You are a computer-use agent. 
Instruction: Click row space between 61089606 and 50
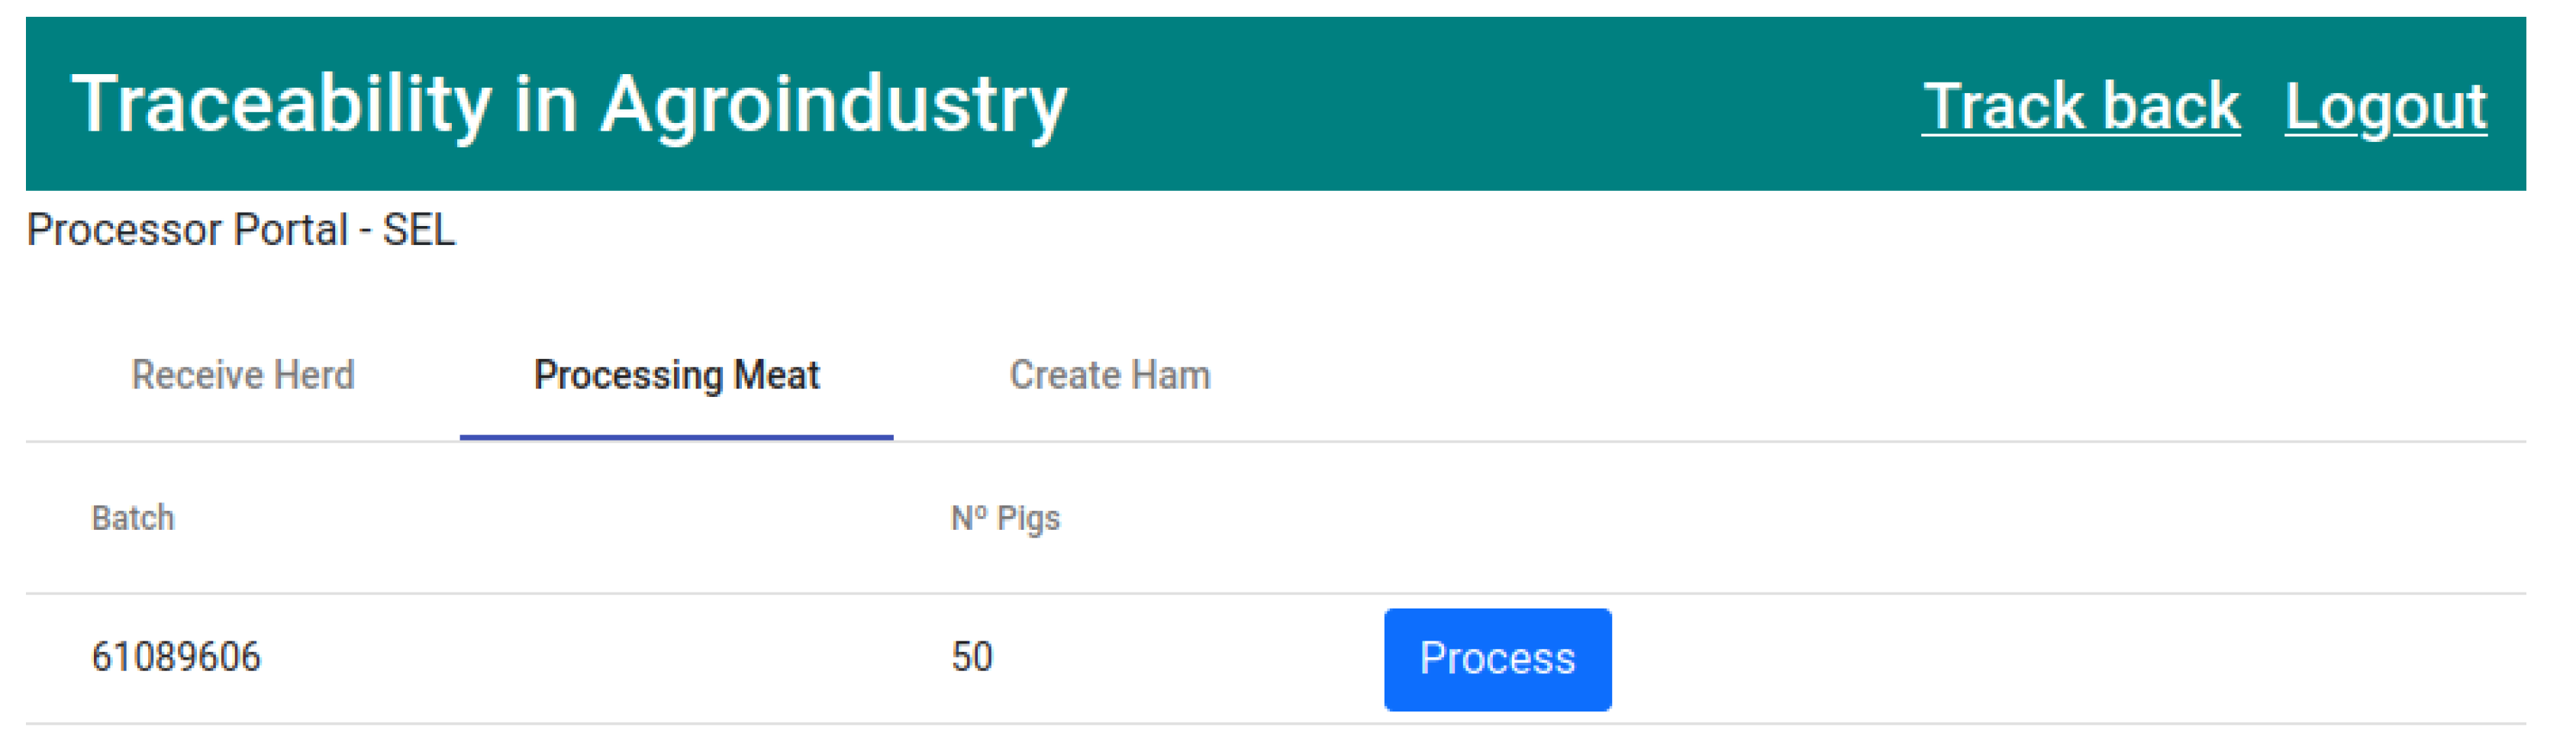pos(600,658)
